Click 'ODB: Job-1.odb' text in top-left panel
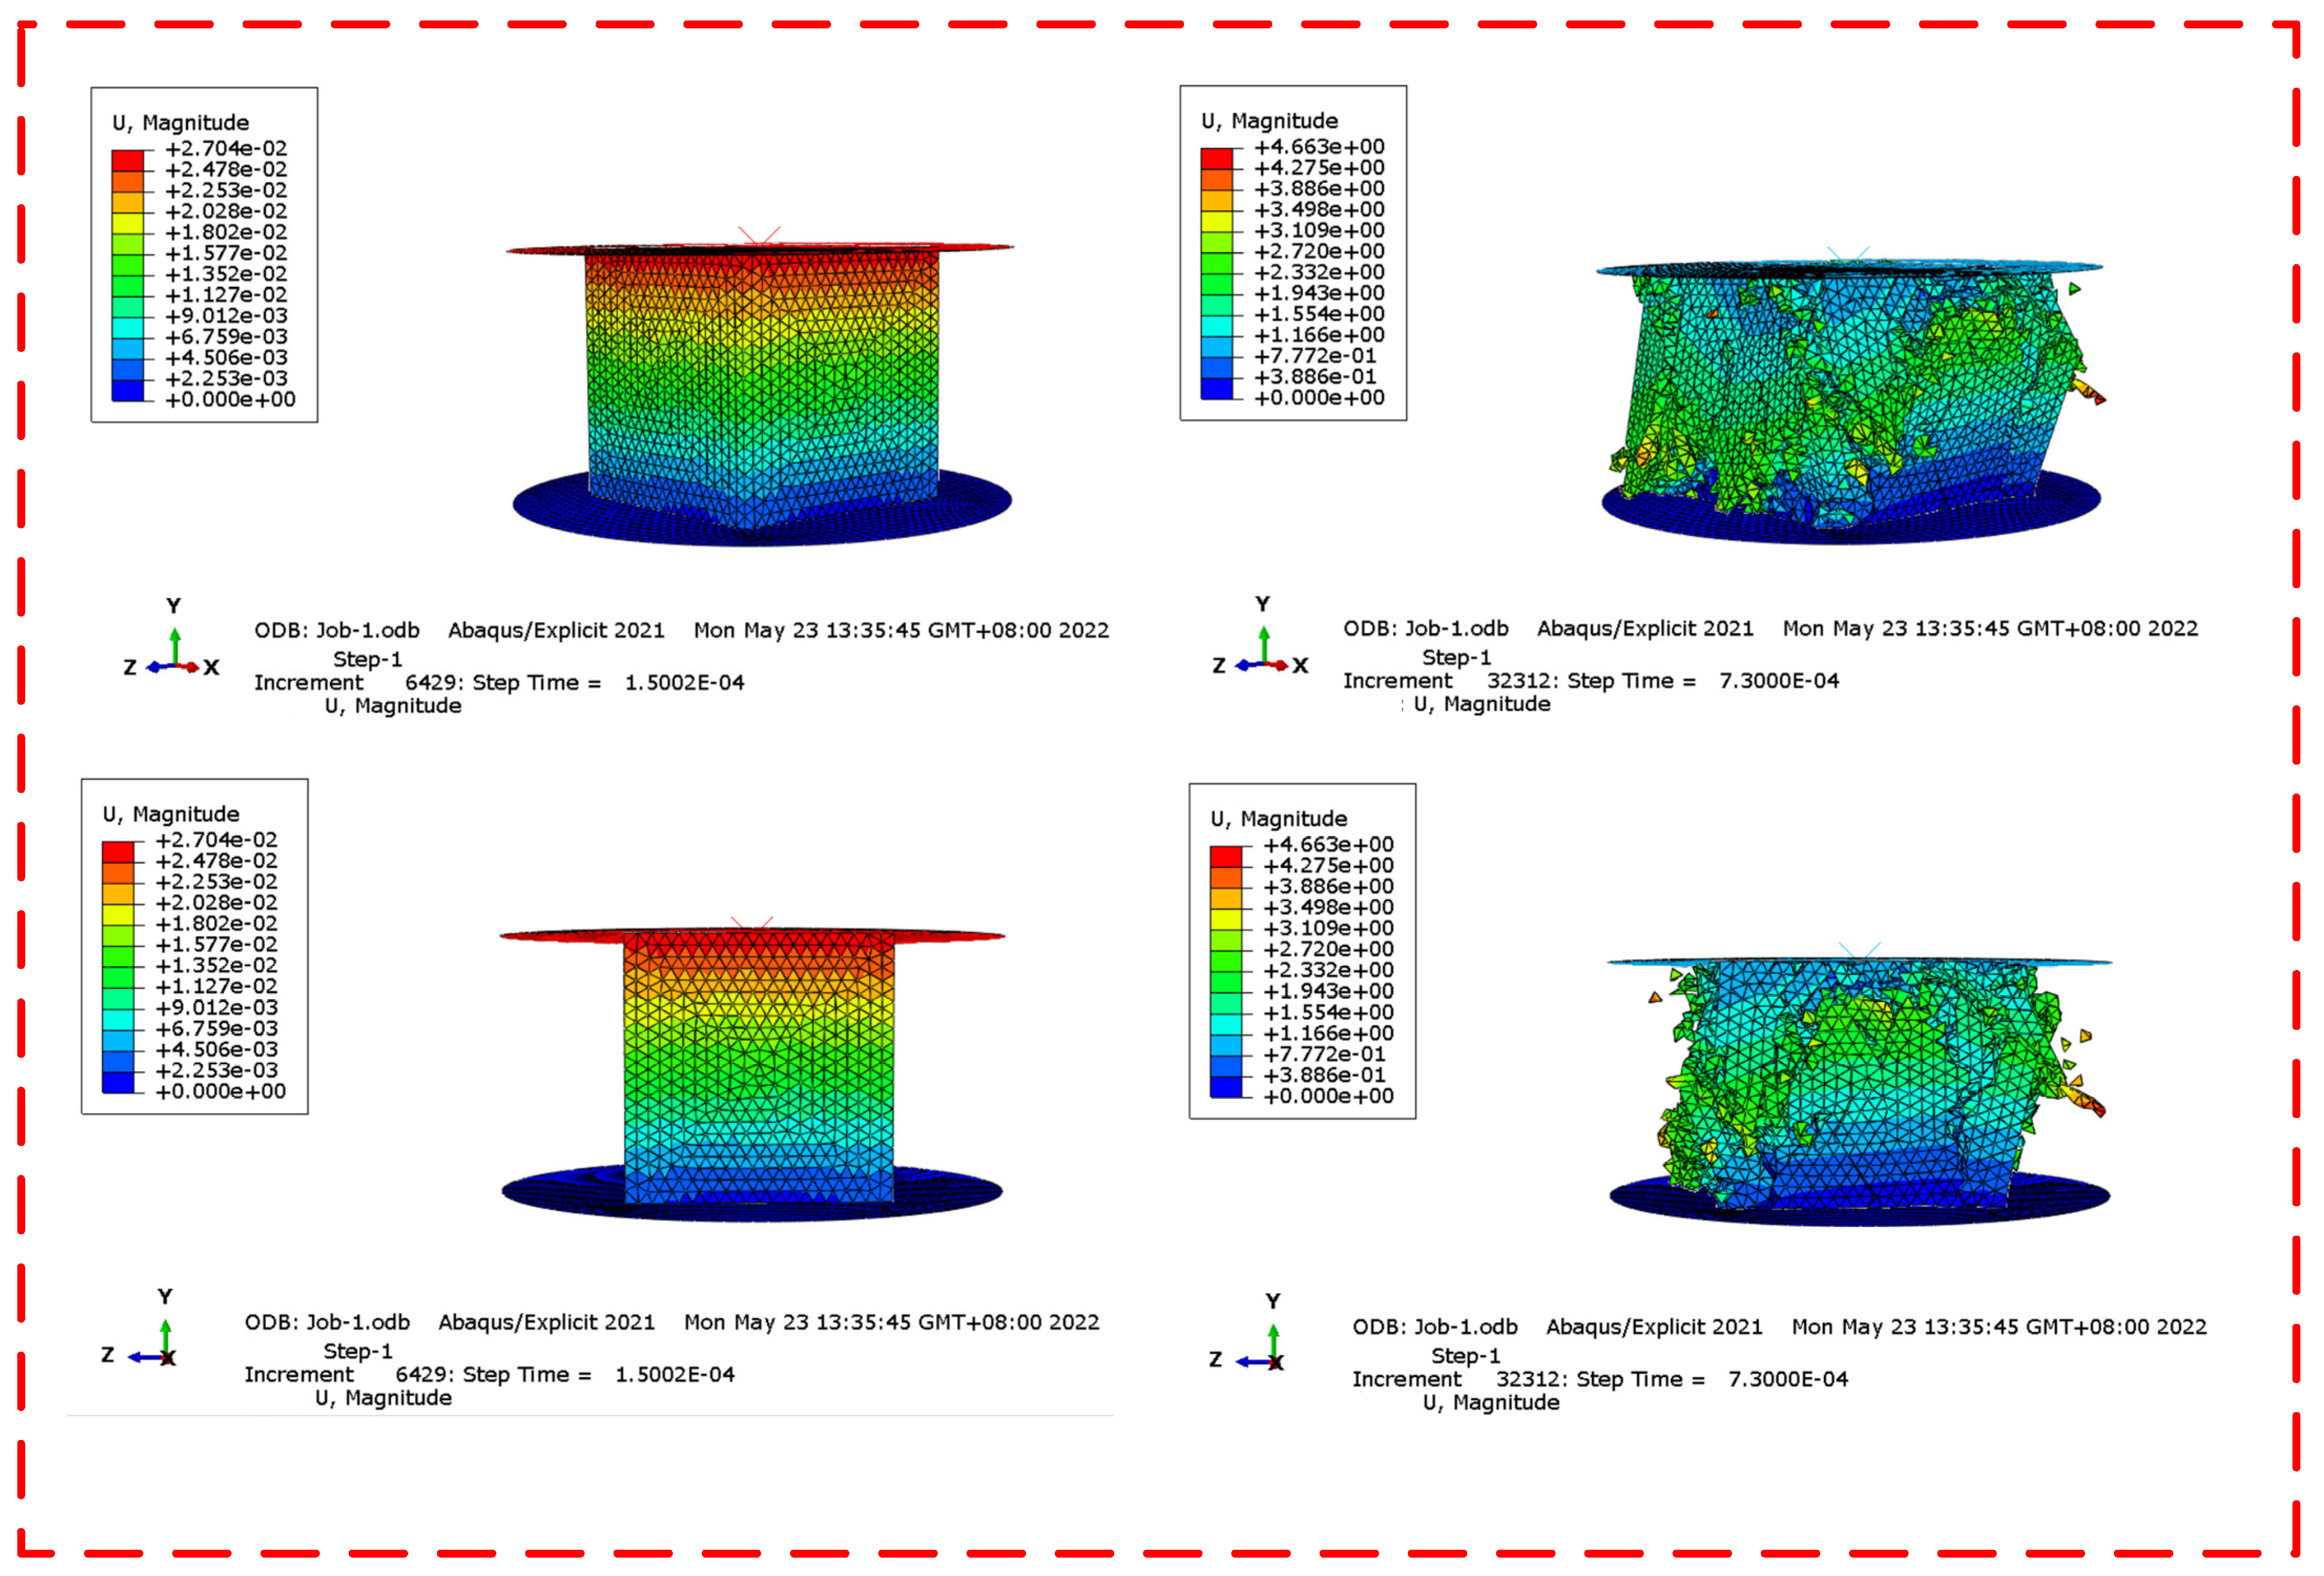 tap(337, 630)
